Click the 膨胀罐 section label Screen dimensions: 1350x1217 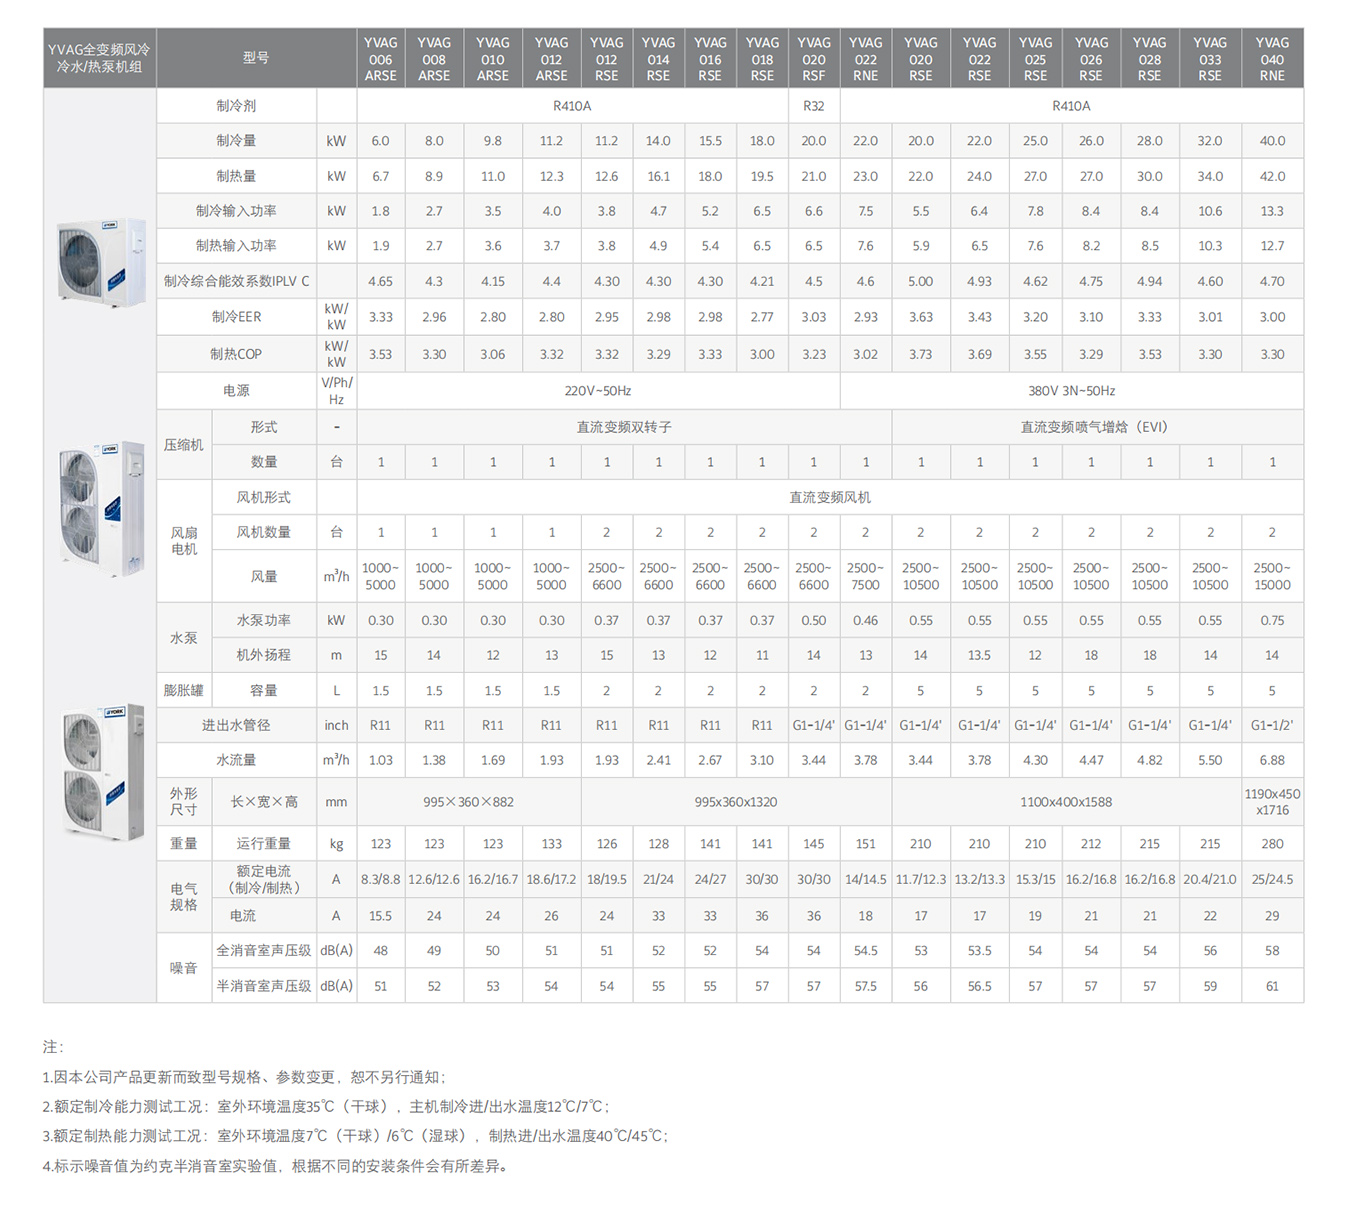pyautogui.click(x=184, y=690)
